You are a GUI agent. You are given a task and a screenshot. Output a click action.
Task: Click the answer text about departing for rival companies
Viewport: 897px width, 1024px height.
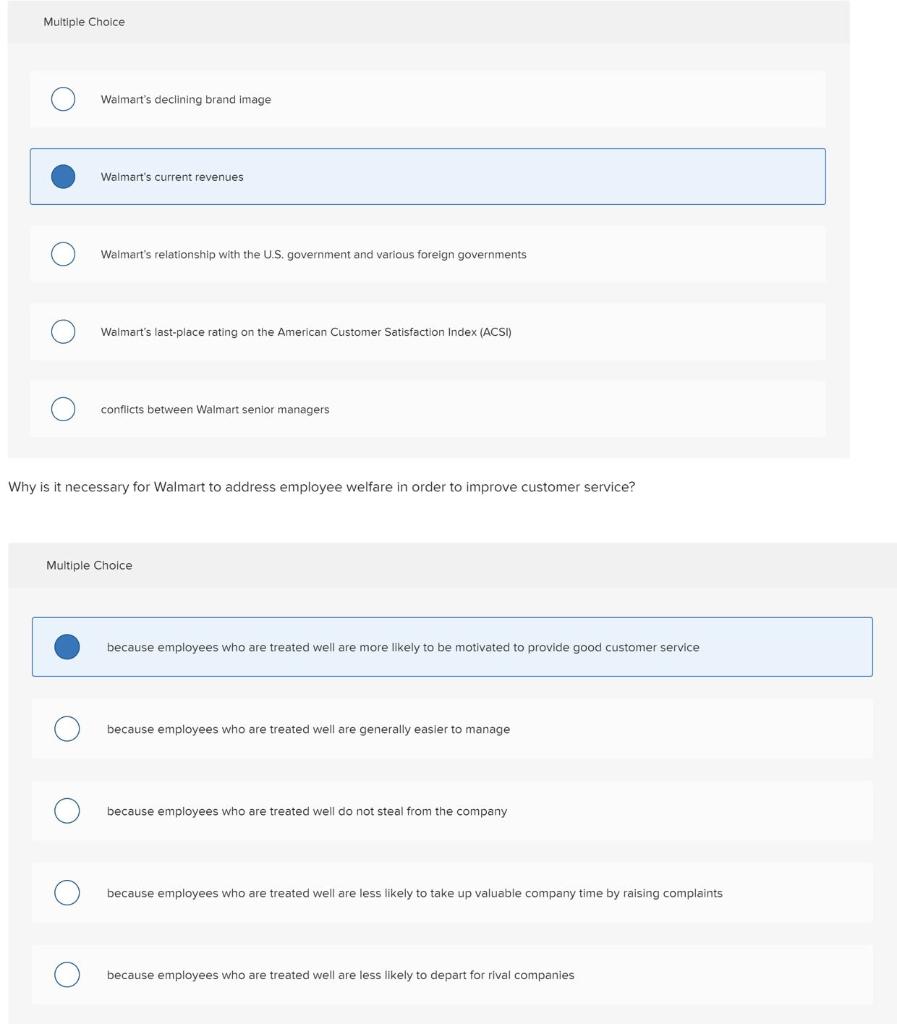[340, 976]
